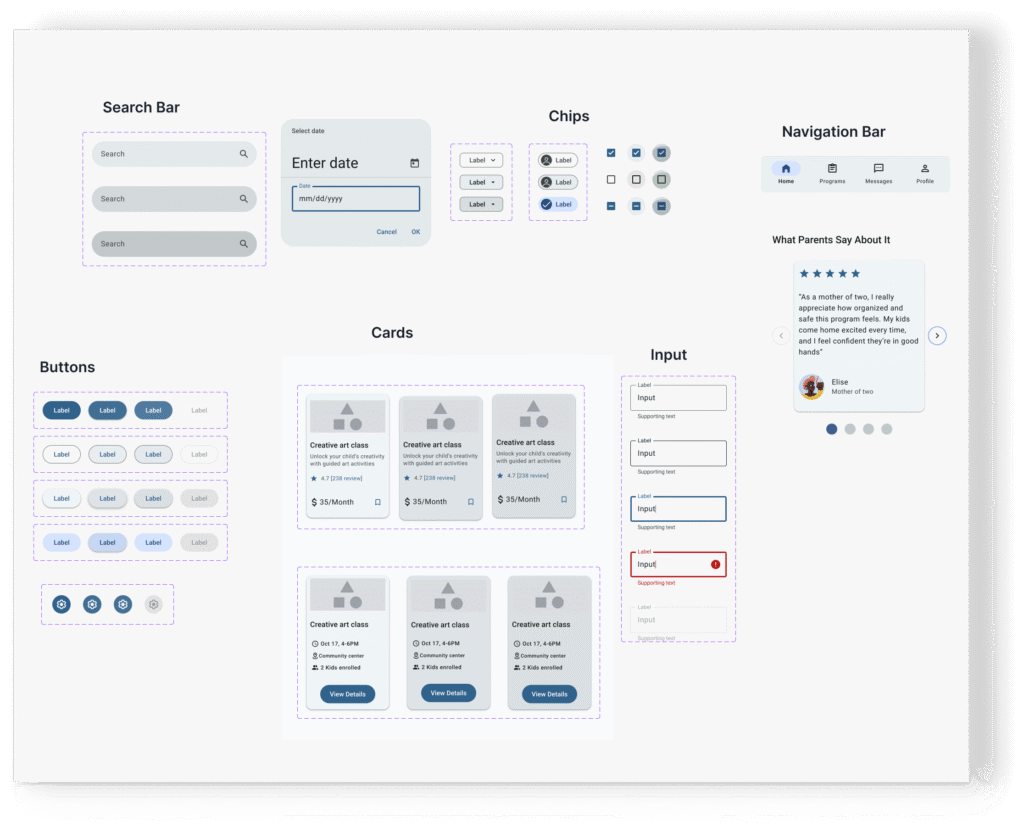Click the Messages chat bubble icon

(878, 169)
